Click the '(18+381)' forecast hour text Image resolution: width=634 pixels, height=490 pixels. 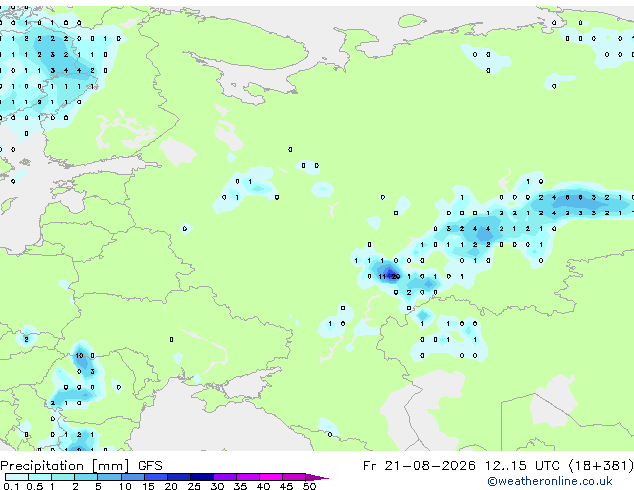tap(601, 466)
